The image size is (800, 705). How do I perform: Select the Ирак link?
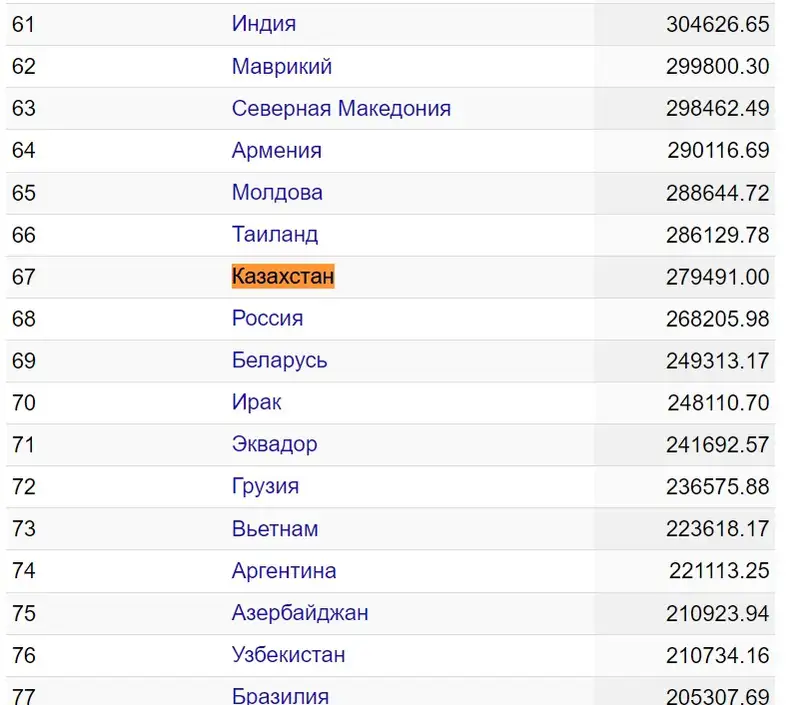coord(257,403)
